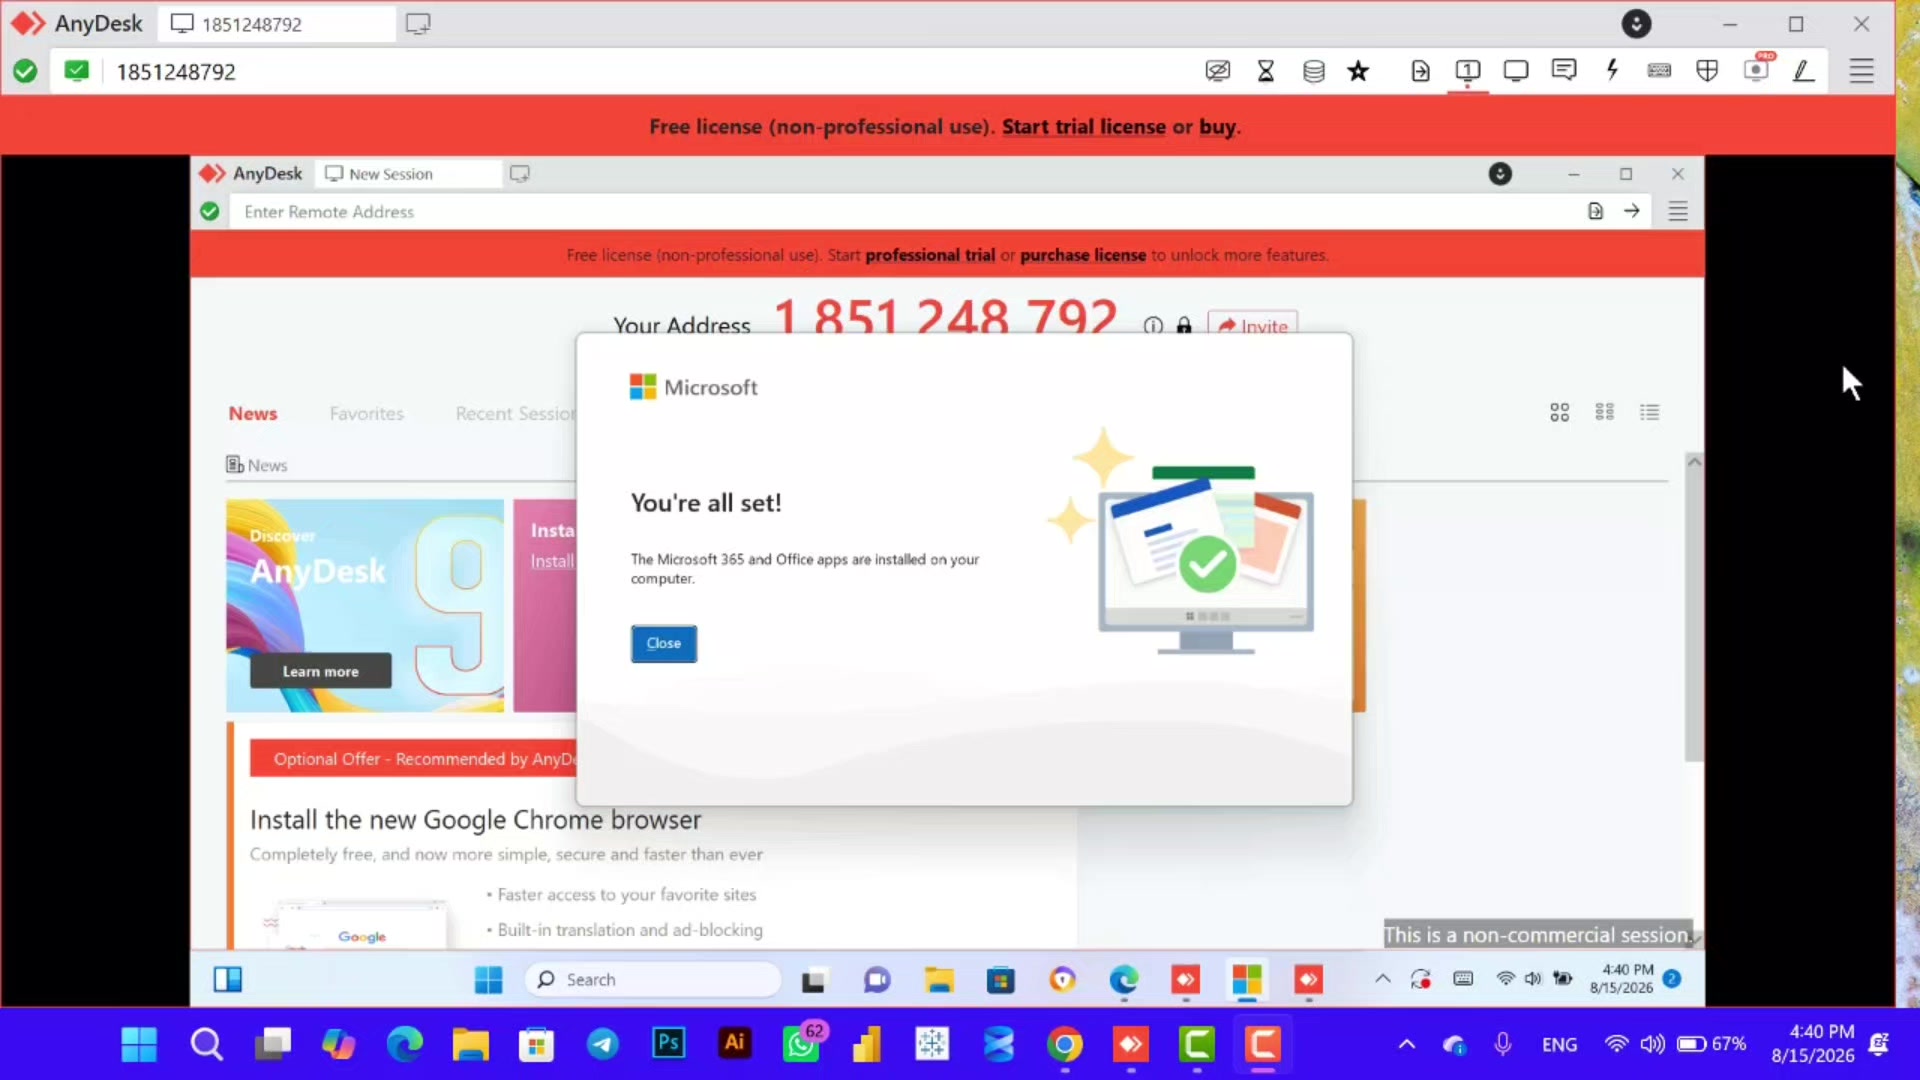Click the connect arrow in the remote AnyDesk
Viewport: 1920px width, 1080px height.
click(1632, 211)
